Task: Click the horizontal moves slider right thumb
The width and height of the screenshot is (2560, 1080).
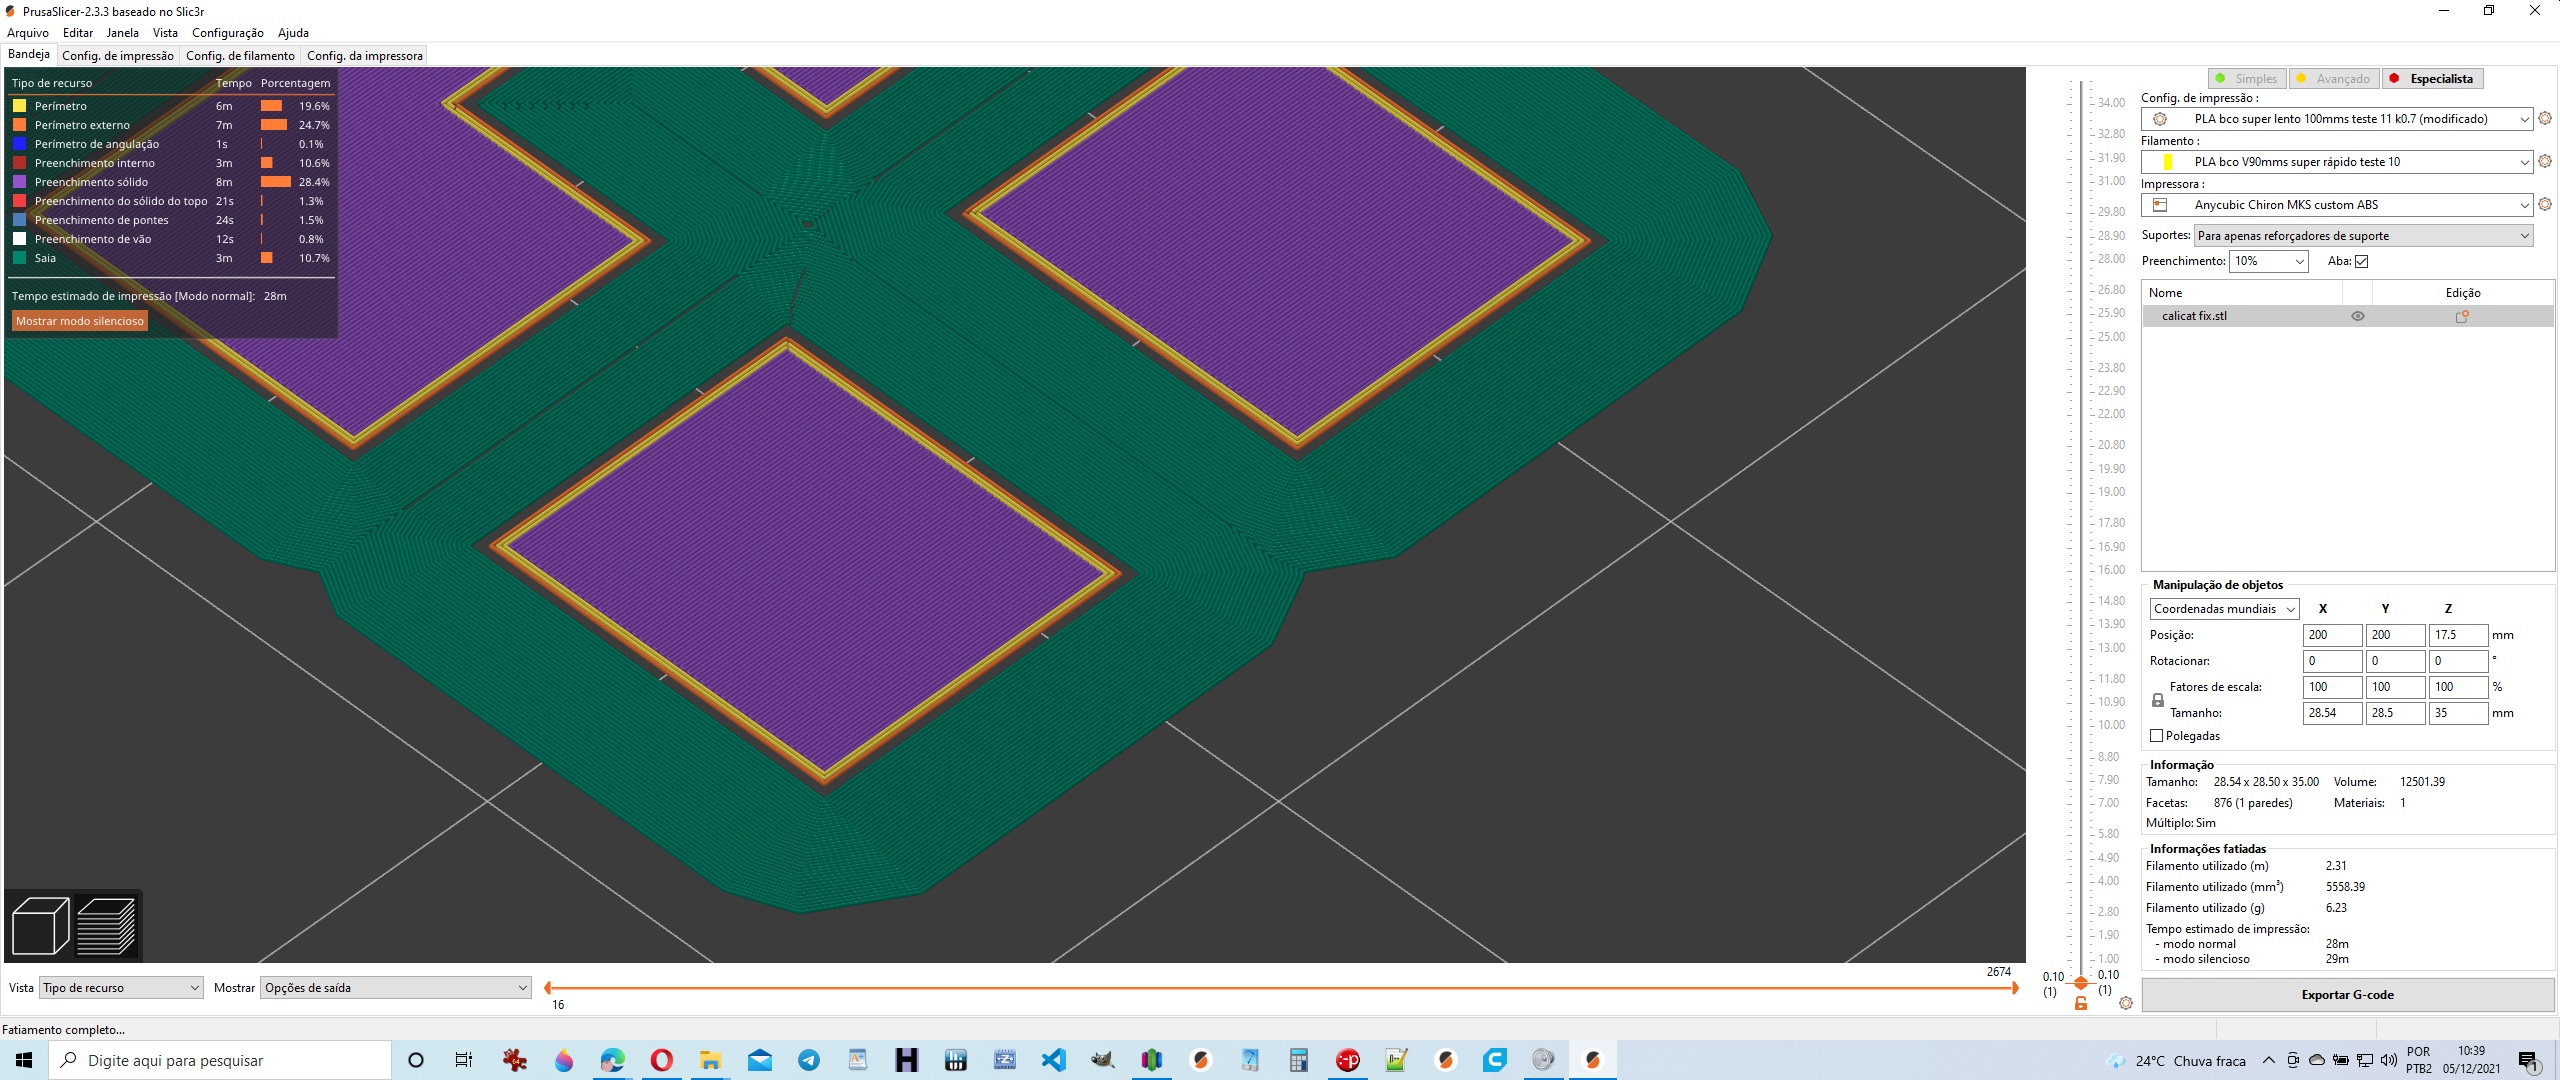Action: [x=2015, y=988]
